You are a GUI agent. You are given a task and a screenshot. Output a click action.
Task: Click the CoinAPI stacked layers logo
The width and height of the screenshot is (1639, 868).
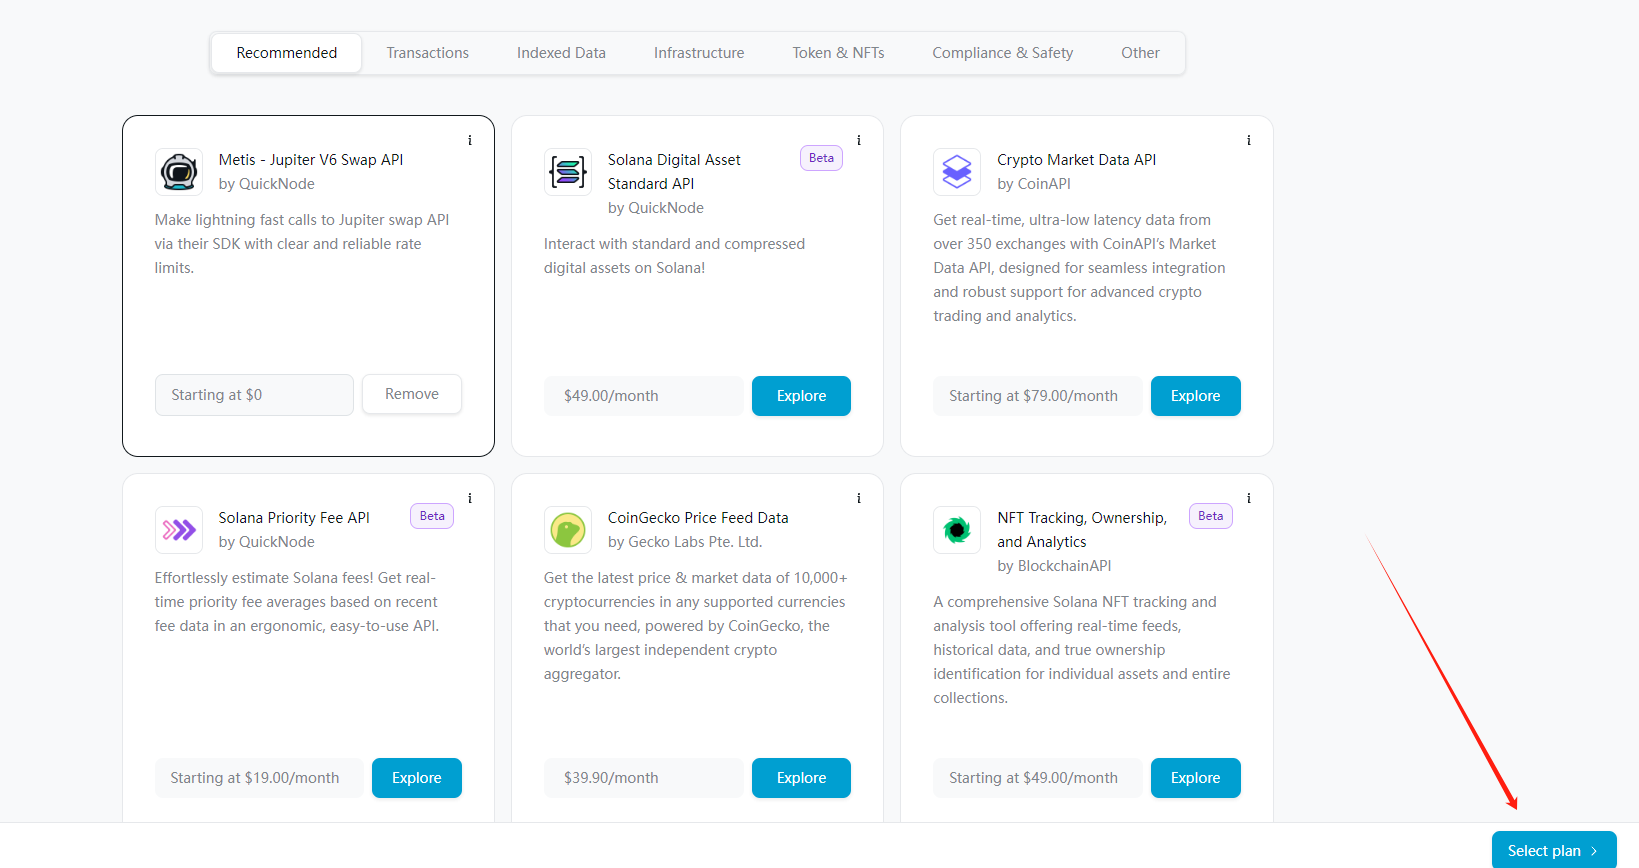957,172
